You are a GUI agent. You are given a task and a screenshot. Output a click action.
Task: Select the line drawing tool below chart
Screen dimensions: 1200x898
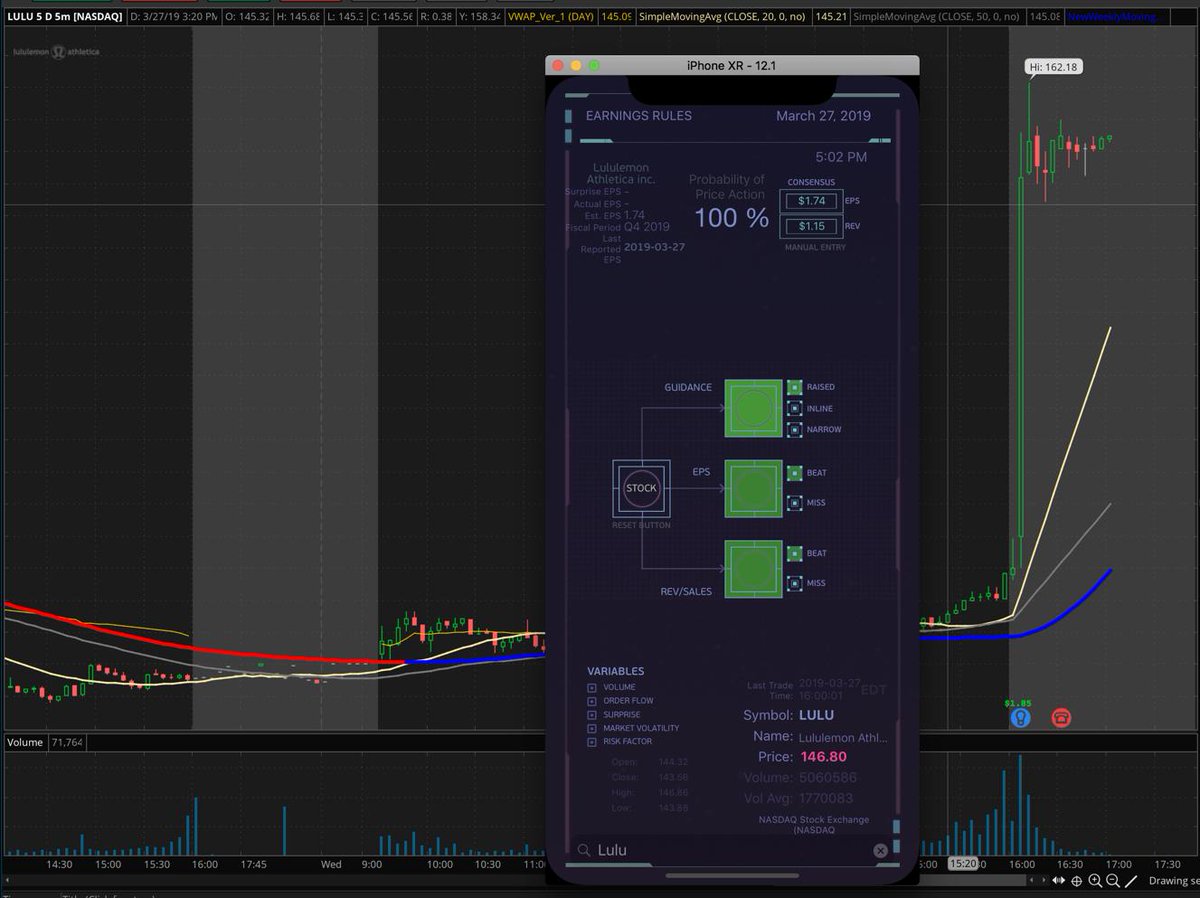click(1131, 881)
